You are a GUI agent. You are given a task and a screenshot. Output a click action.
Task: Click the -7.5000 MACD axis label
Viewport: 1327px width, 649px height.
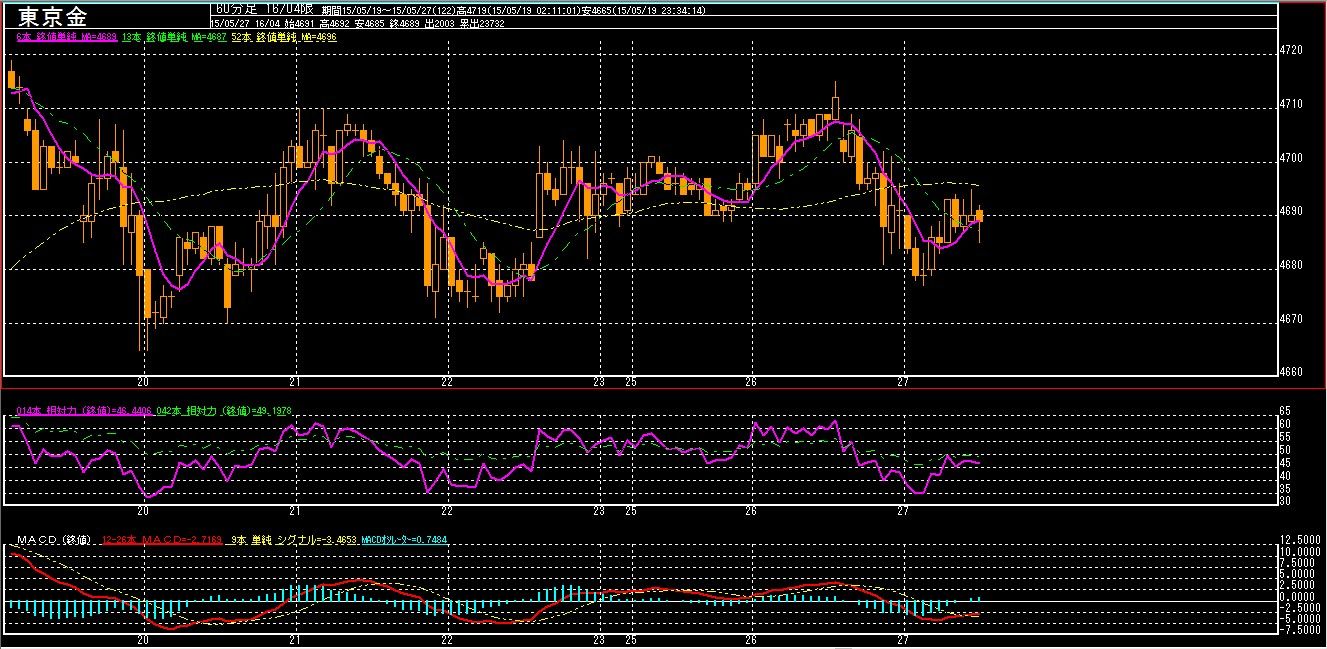(1299, 630)
